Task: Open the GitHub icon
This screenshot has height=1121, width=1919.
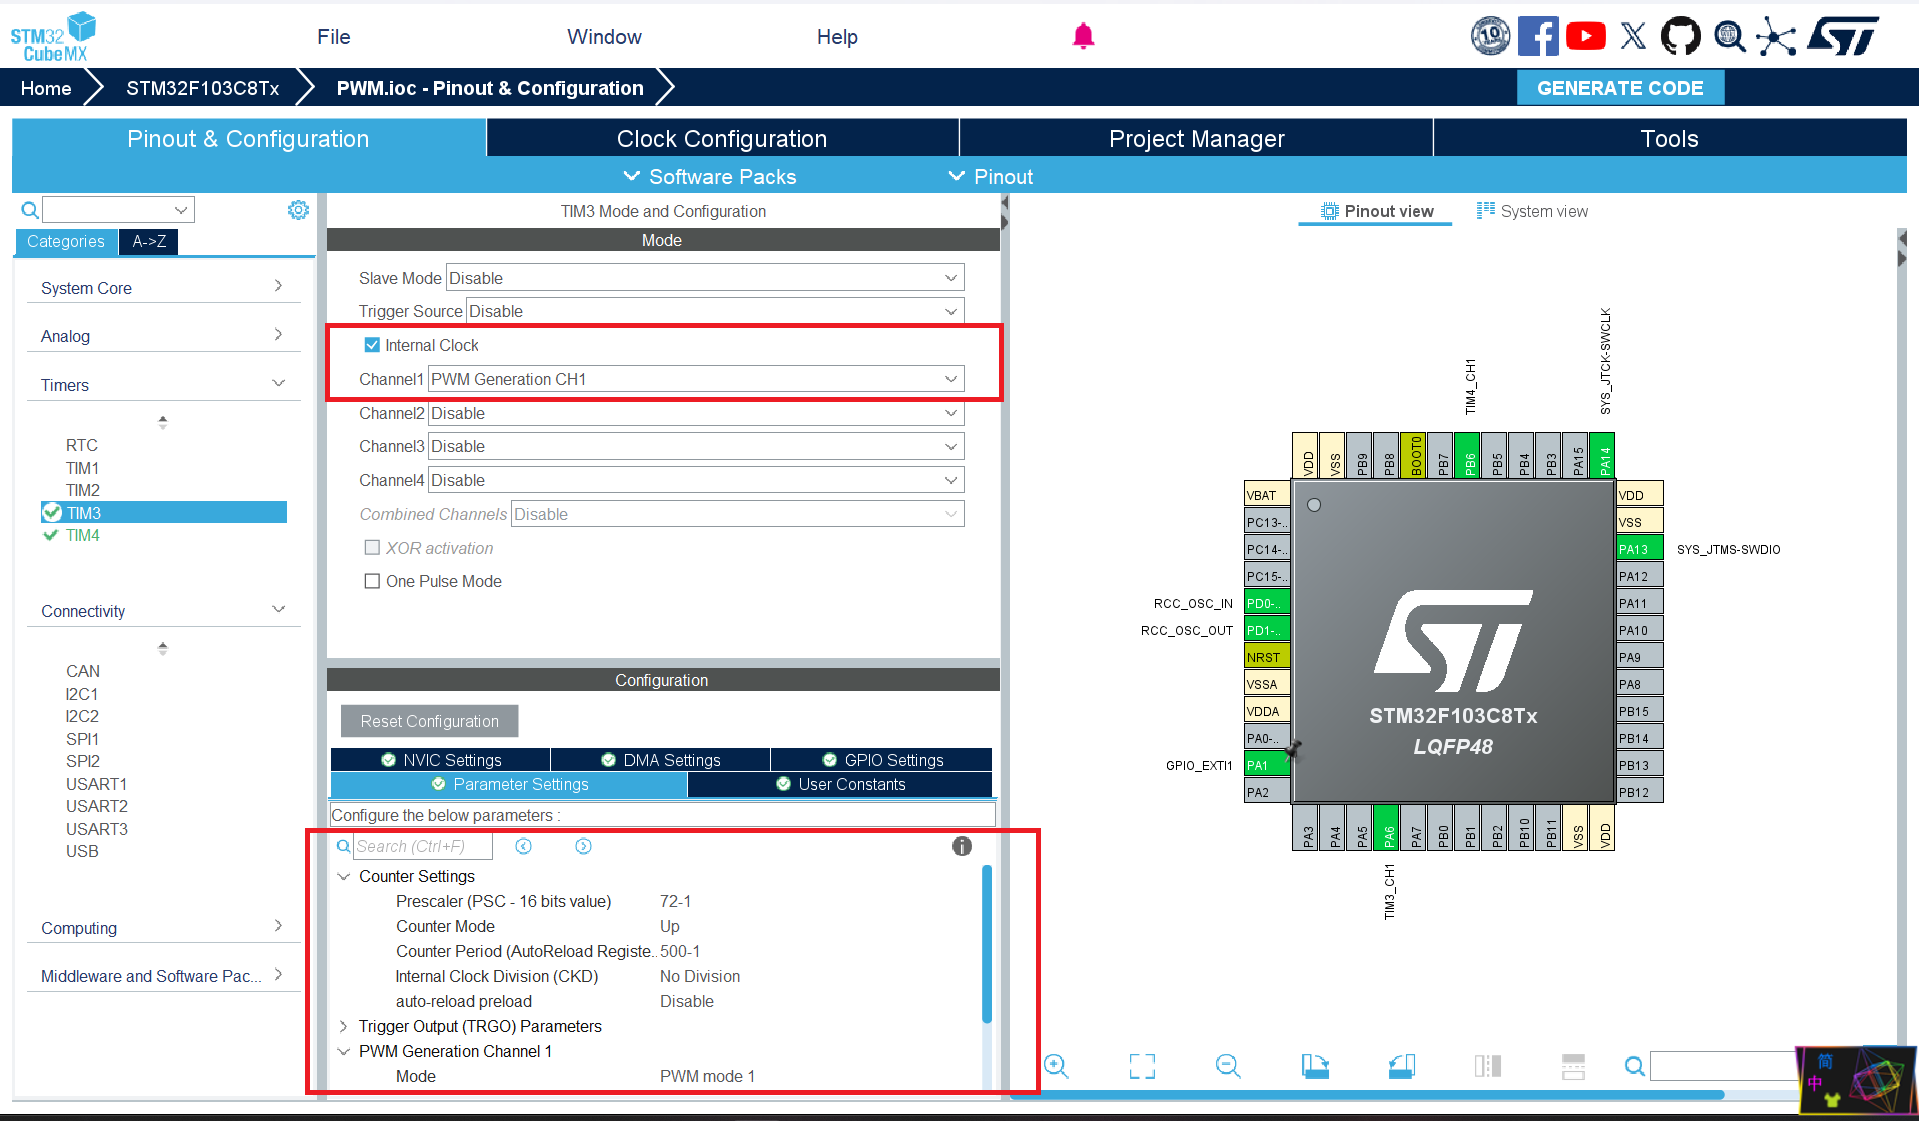Action: [1681, 36]
